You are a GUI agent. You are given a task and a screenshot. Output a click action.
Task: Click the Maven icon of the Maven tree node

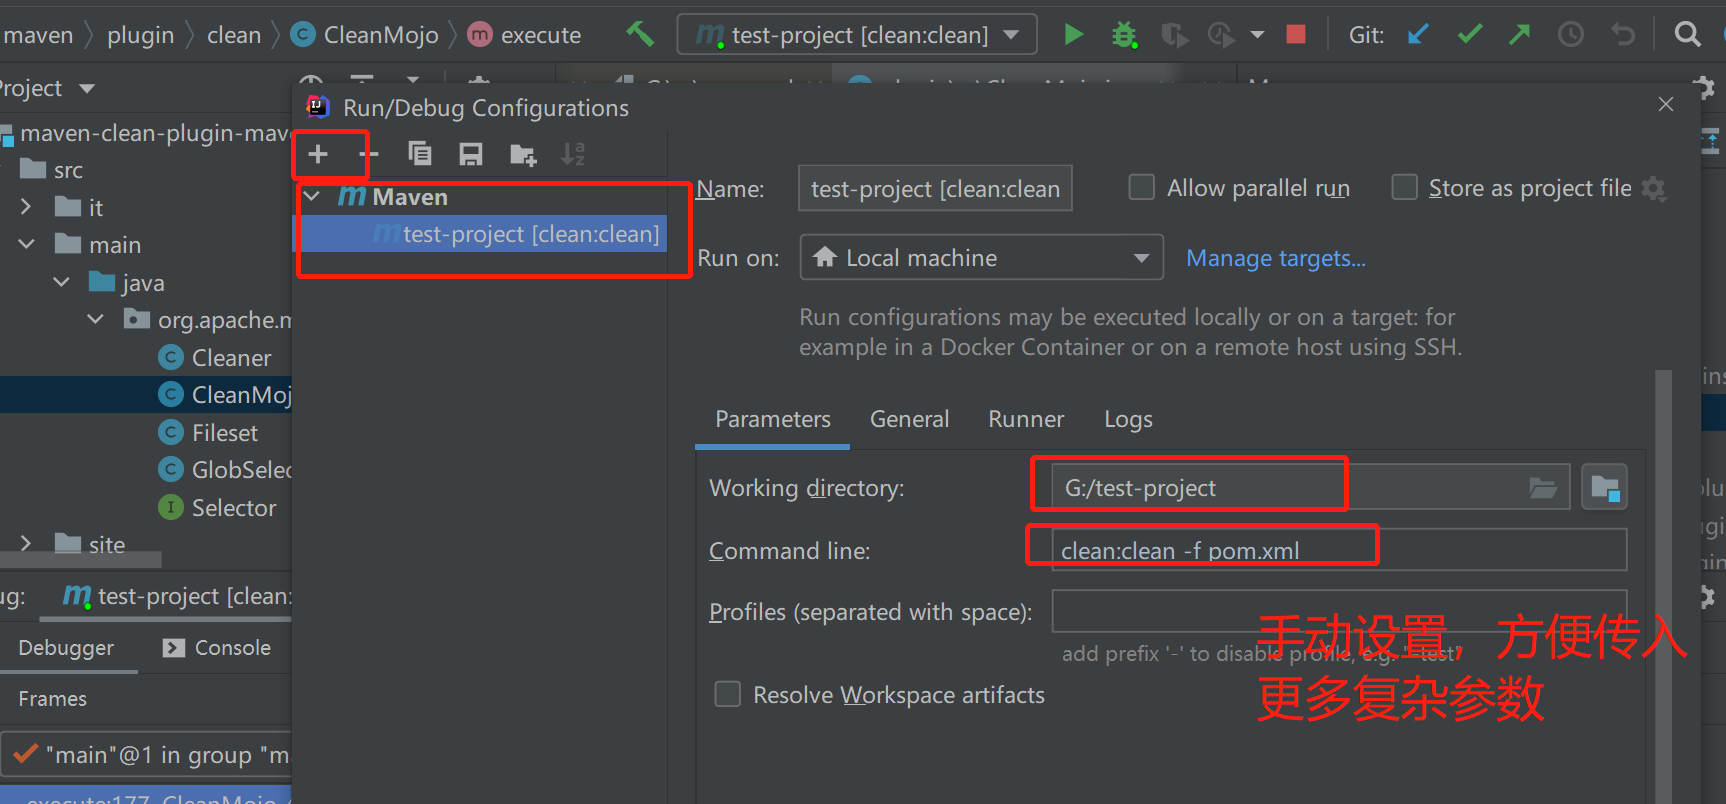click(x=352, y=197)
